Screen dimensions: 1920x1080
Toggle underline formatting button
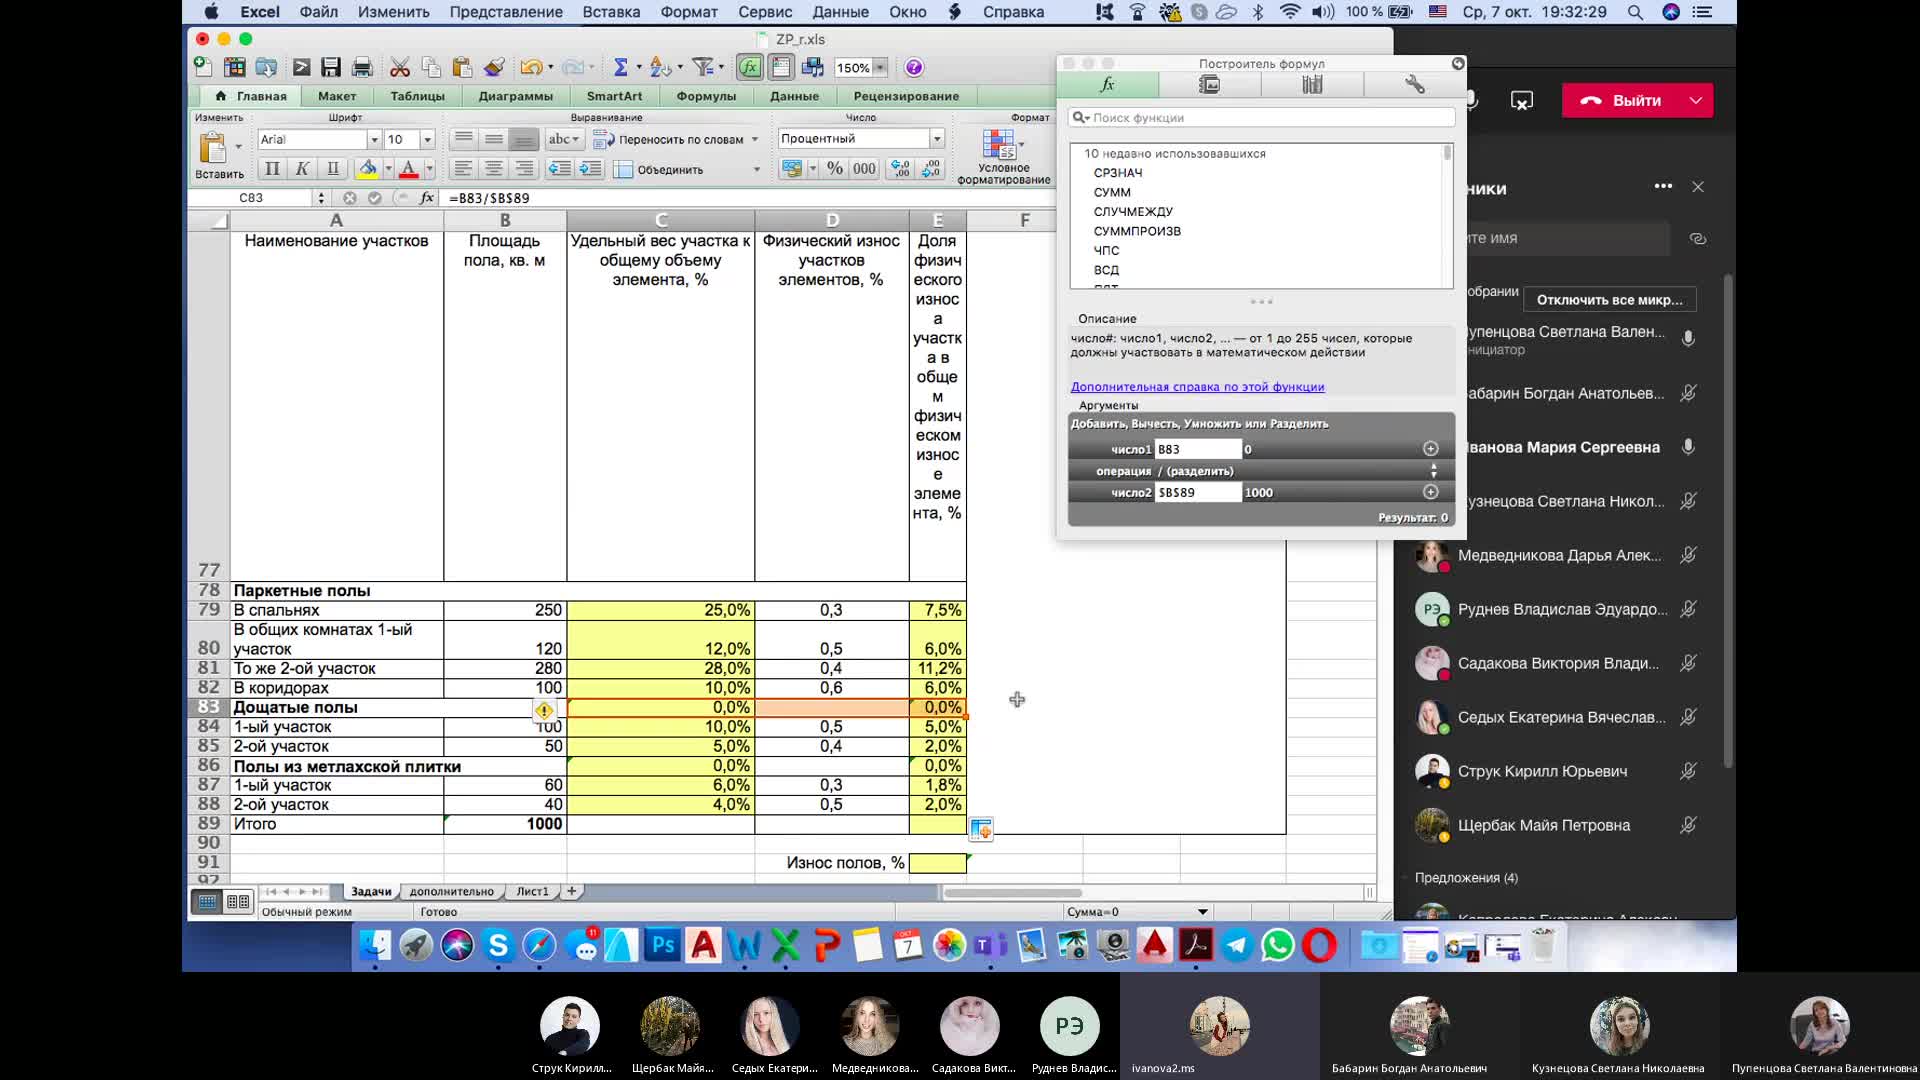tap(333, 169)
